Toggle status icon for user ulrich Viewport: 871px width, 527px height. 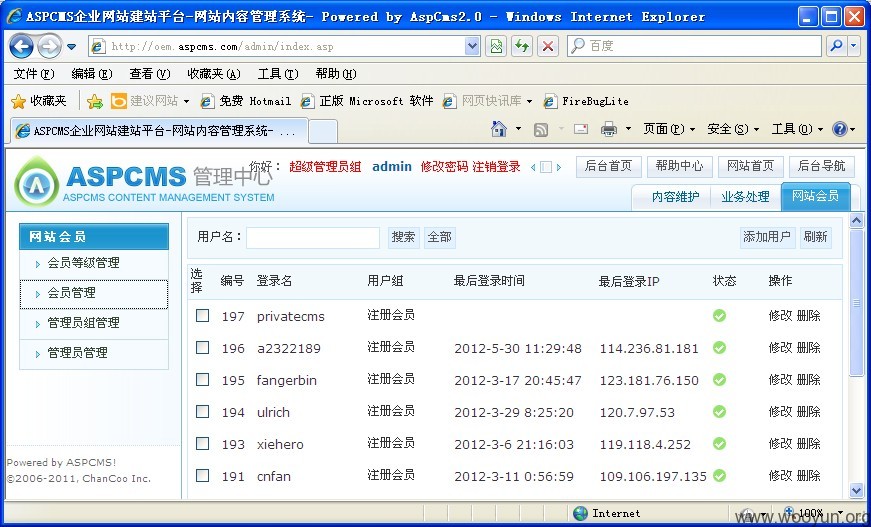pos(719,411)
